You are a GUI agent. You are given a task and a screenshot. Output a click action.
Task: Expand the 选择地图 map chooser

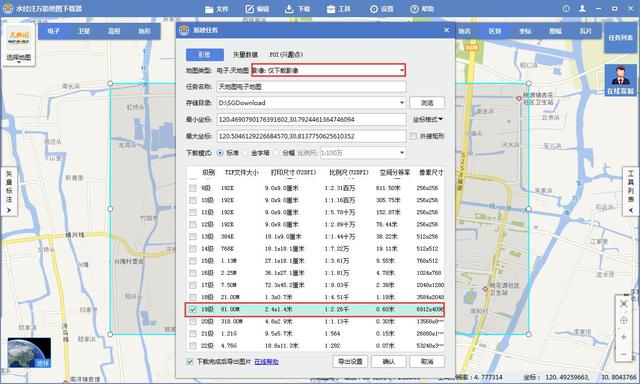coord(19,58)
